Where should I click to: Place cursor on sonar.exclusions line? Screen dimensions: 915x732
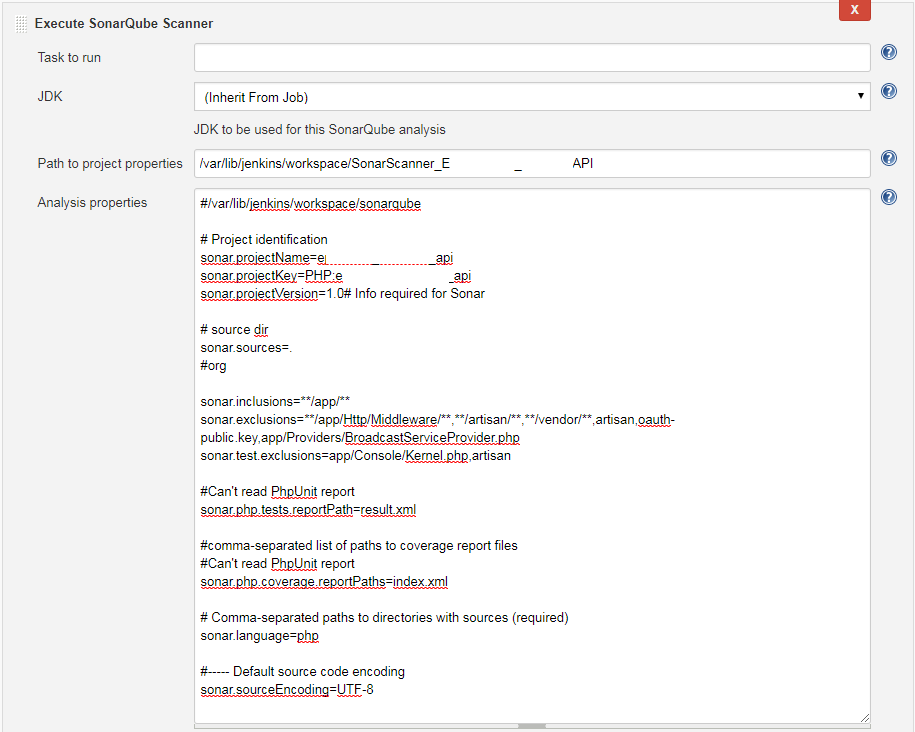pyautogui.click(x=437, y=428)
